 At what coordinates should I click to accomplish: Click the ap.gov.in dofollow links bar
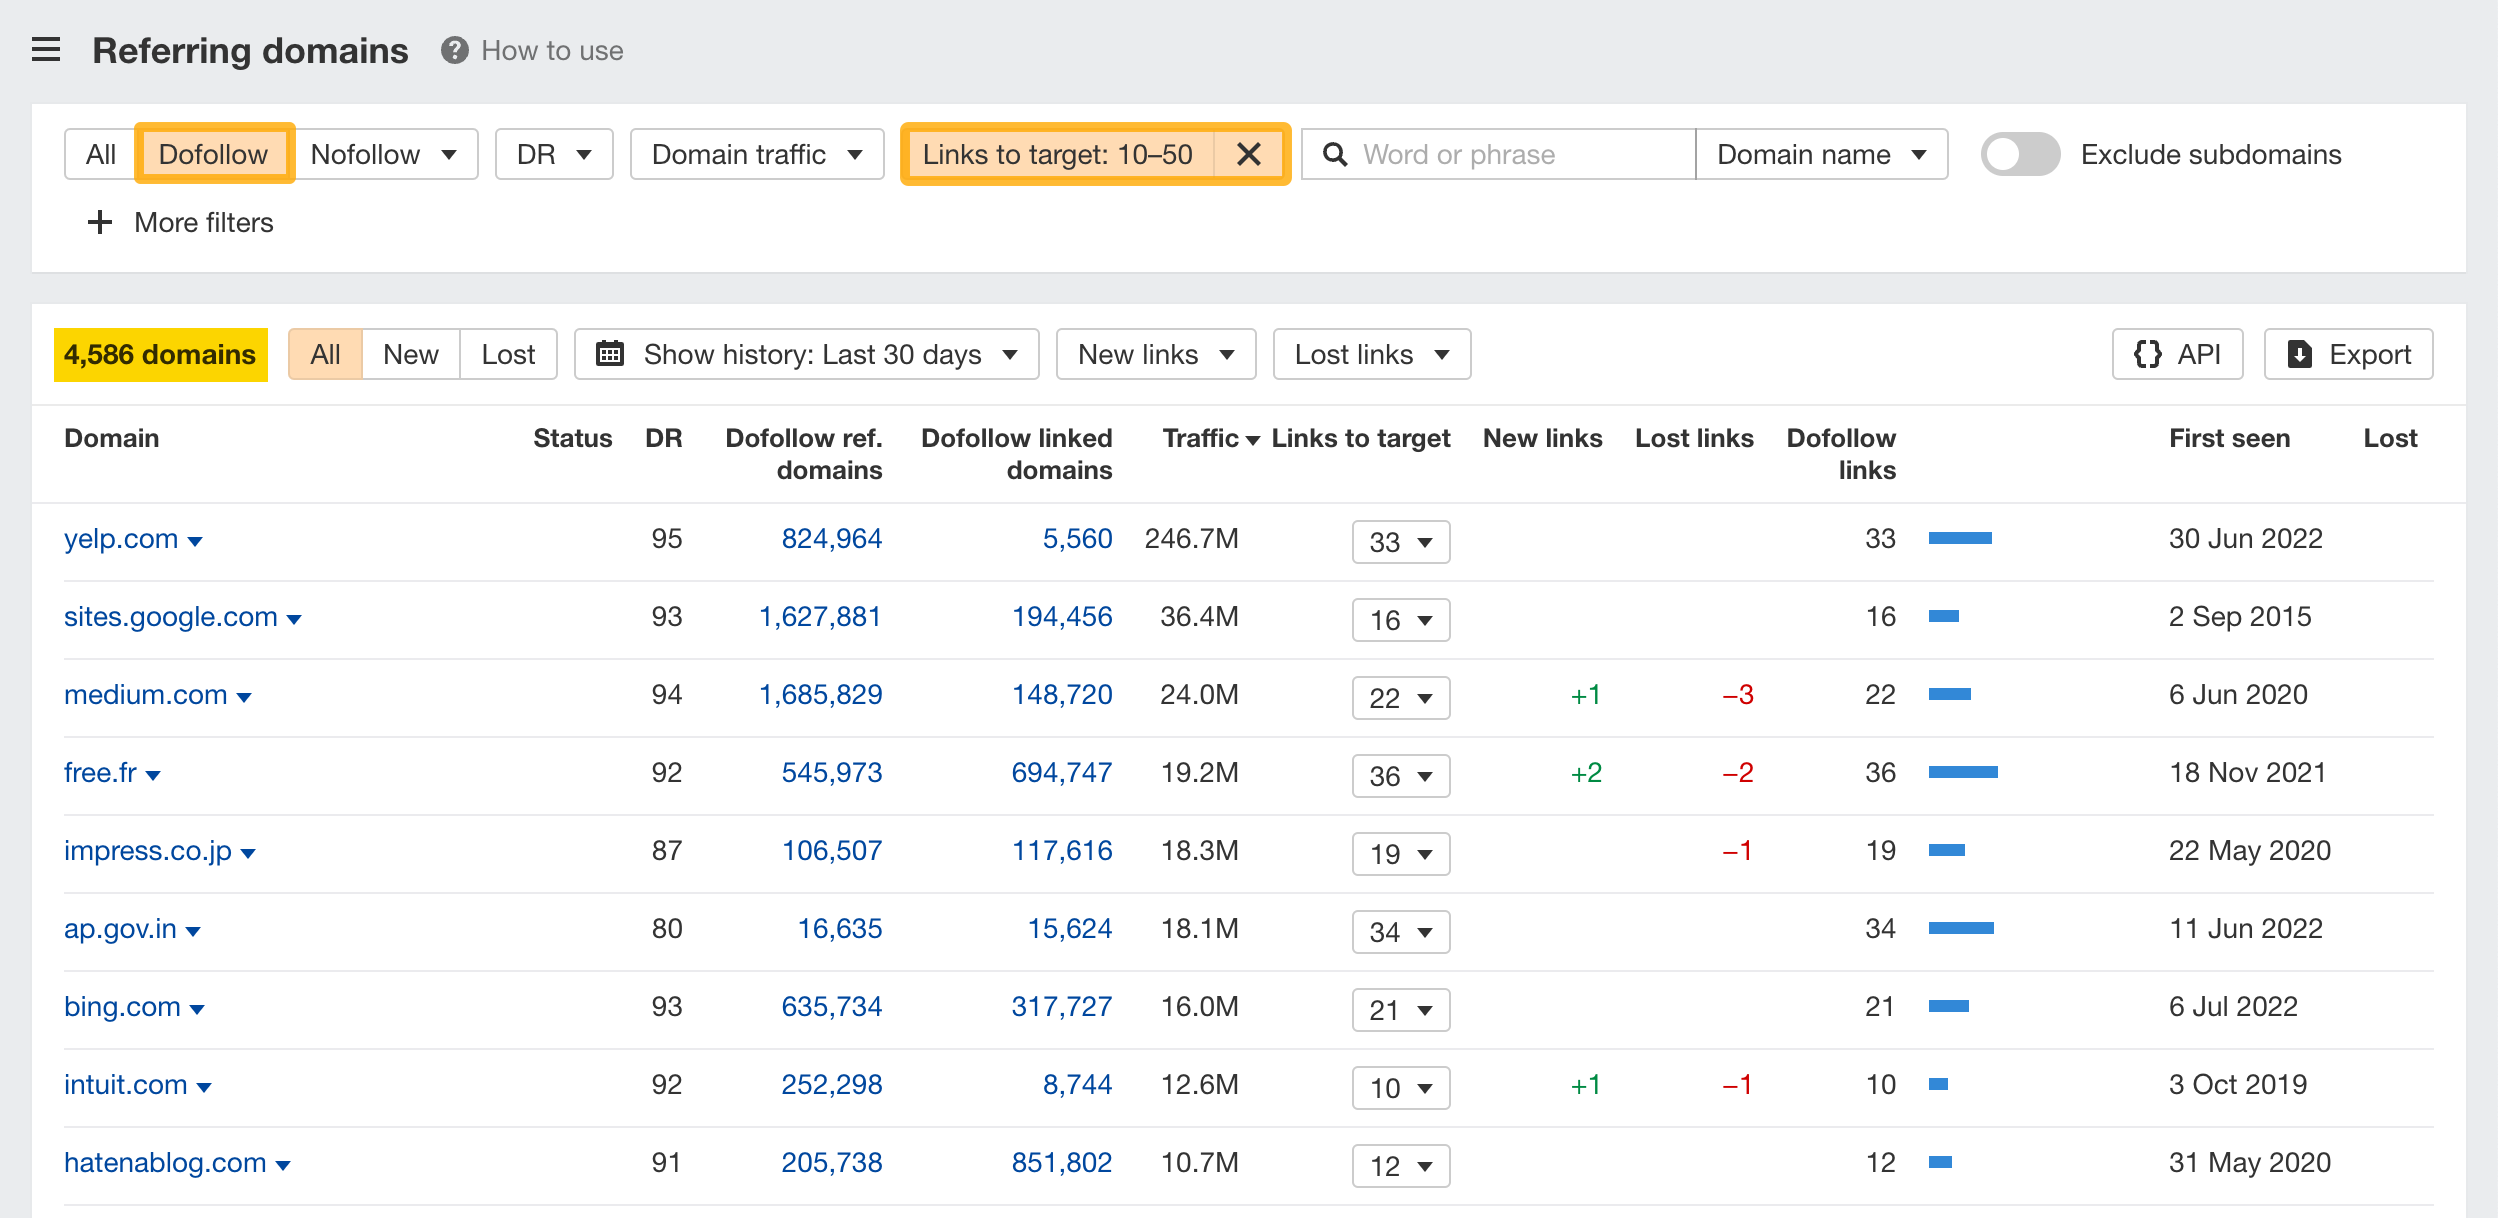tap(1961, 928)
